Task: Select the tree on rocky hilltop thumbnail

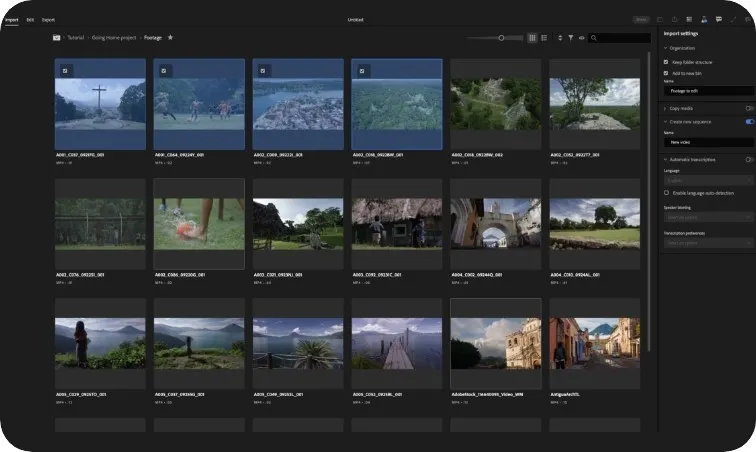Action: click(x=594, y=104)
